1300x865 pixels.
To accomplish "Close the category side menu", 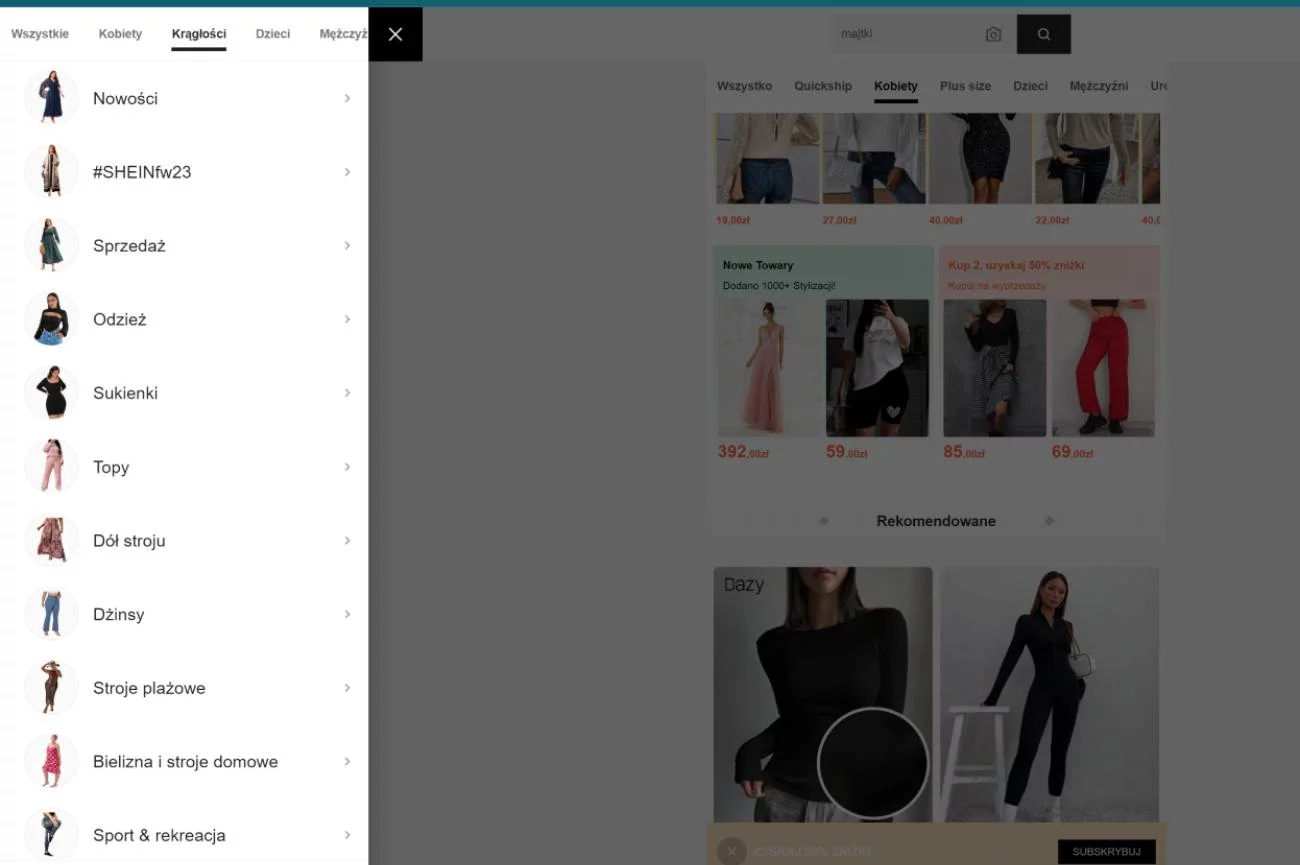I will 395,34.
